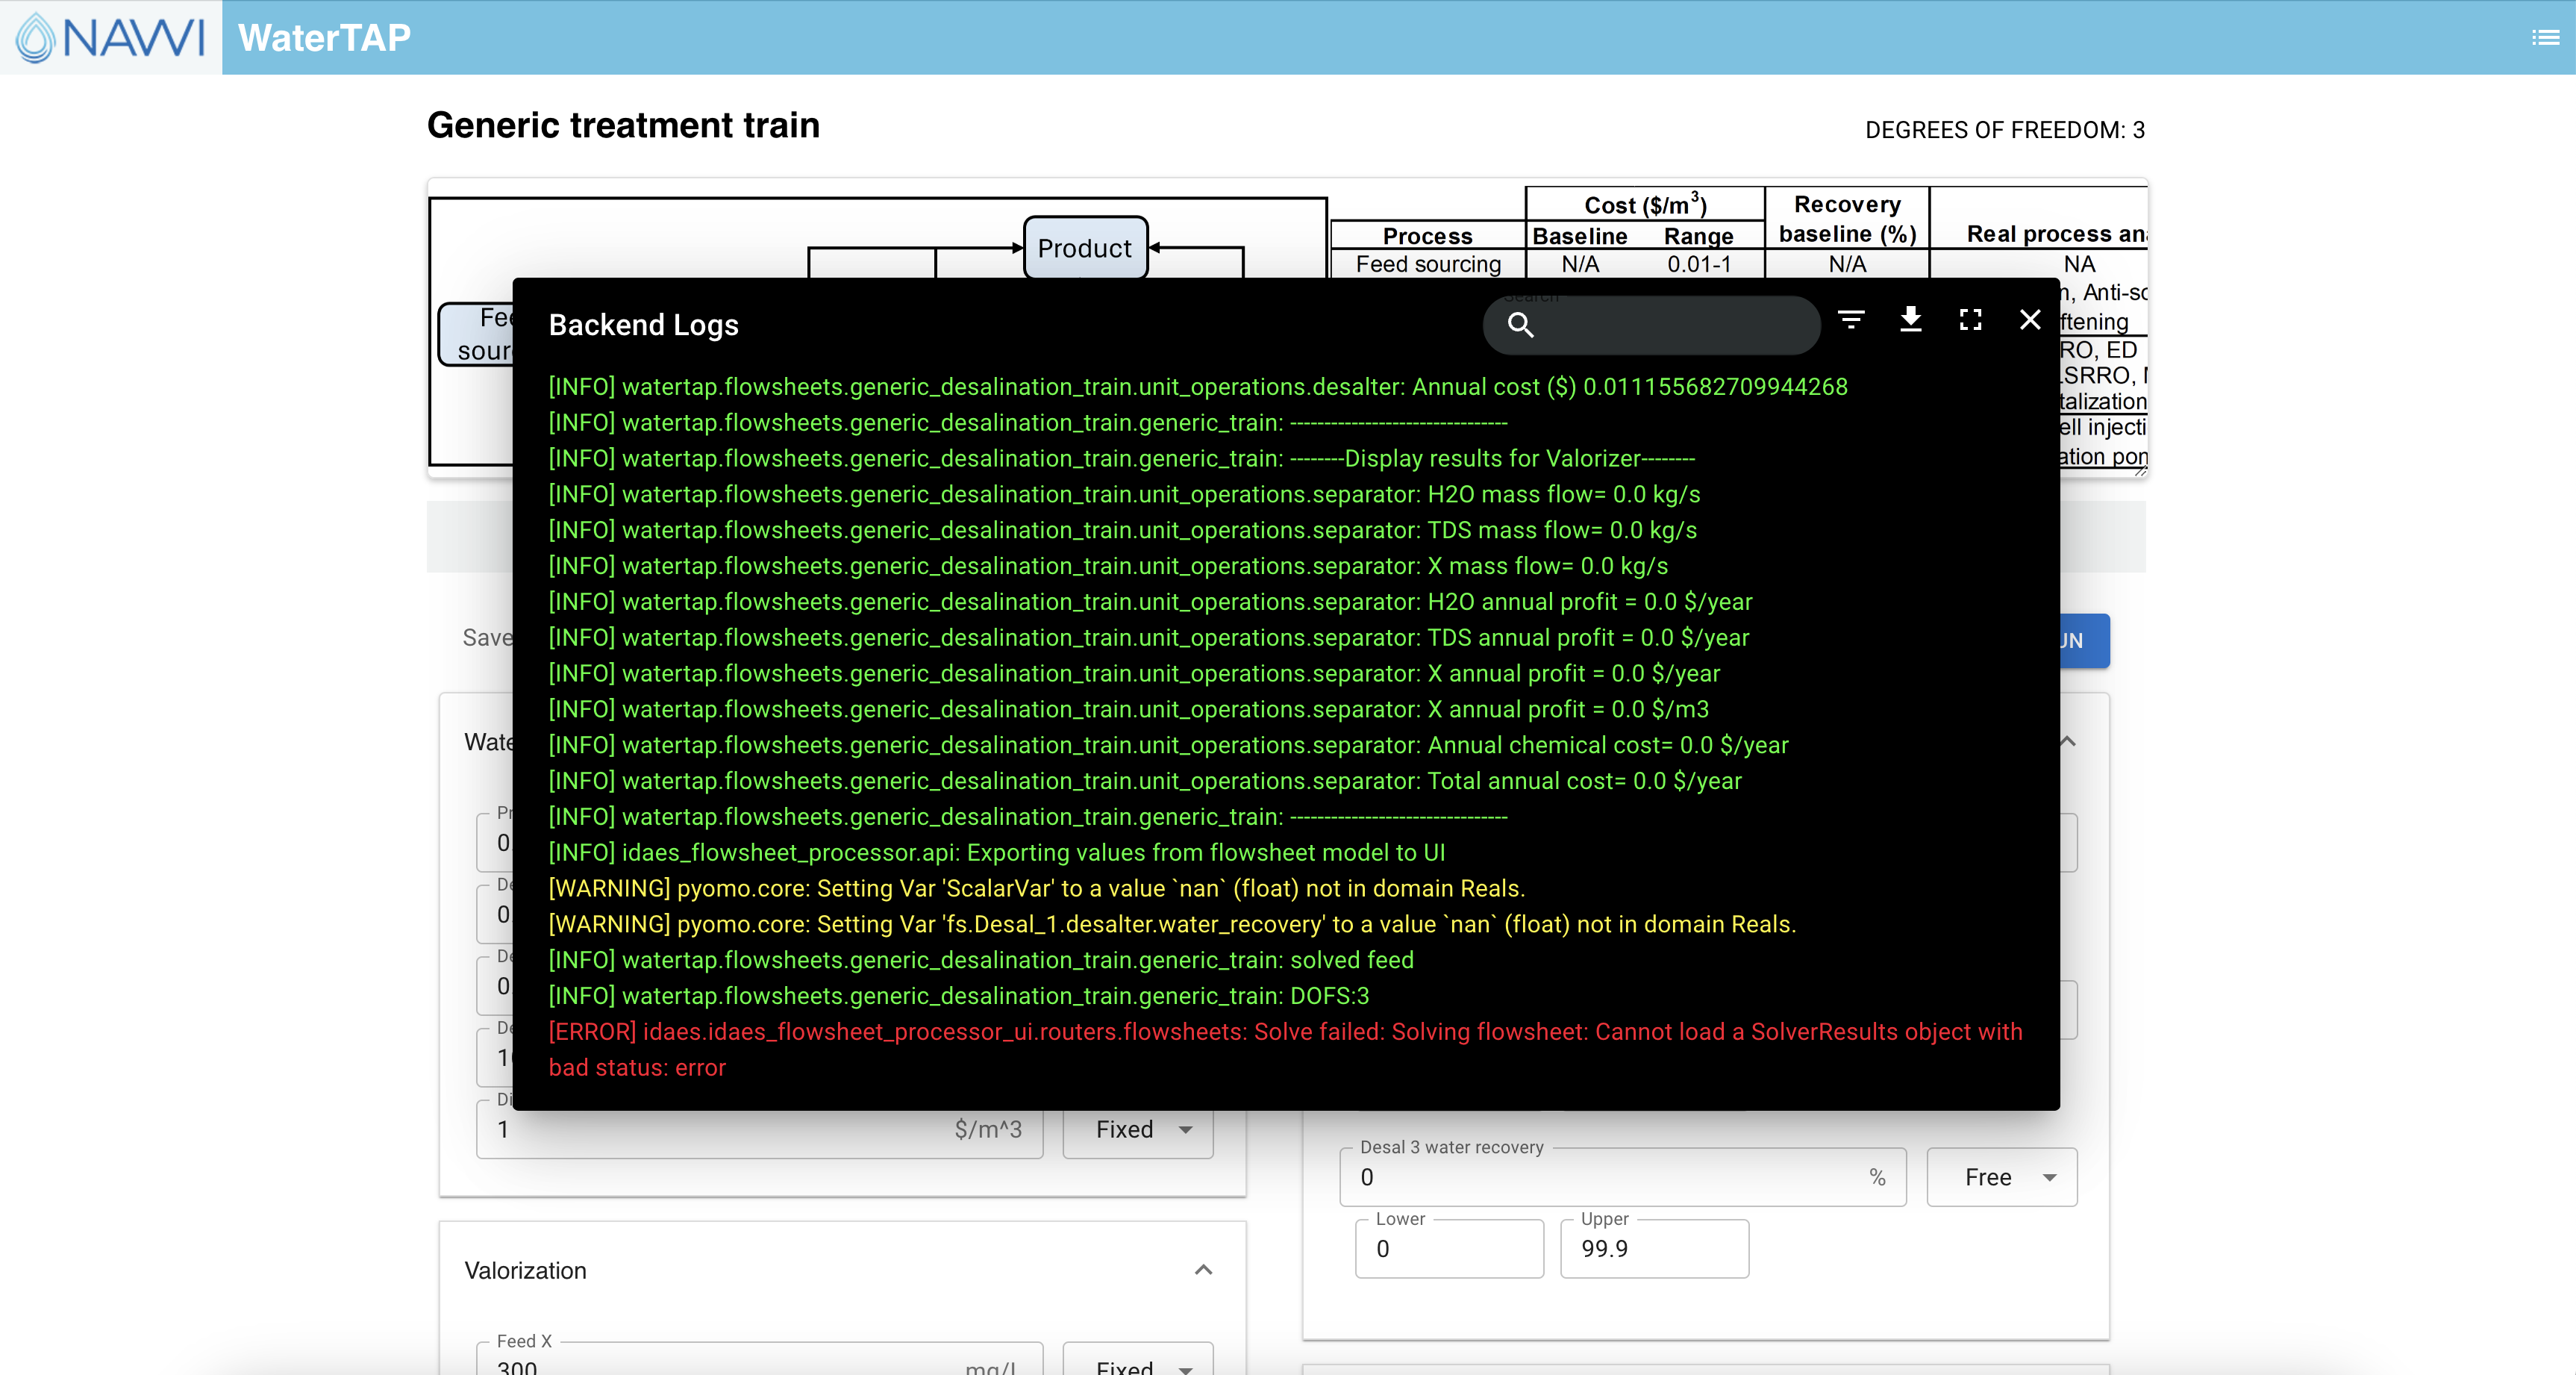Image resolution: width=2576 pixels, height=1375 pixels.
Task: Open the Fixed dropdown beside the $/m^3 field
Action: 1138,1130
